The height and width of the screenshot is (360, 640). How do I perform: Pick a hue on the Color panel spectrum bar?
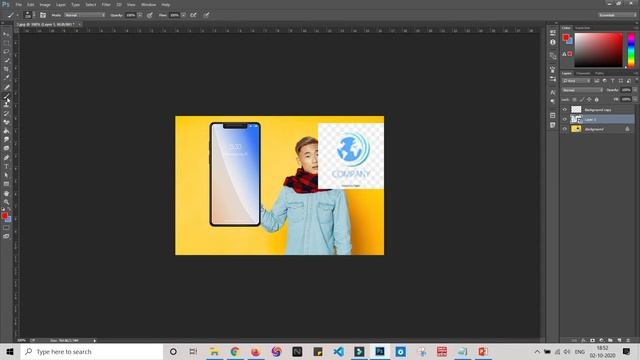(x=631, y=50)
